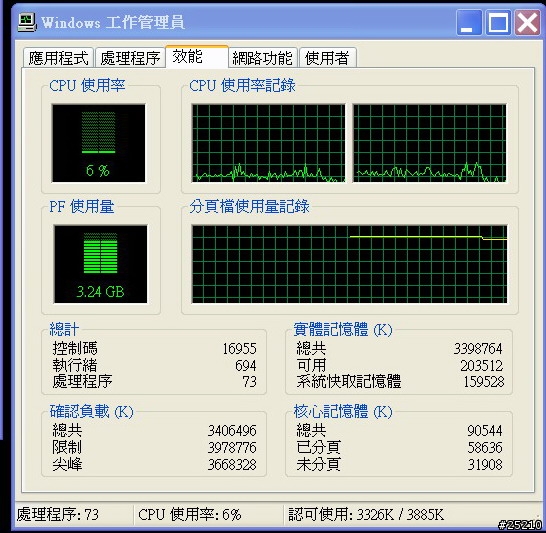Open the 處理程序 tab
This screenshot has height=533, width=546.
tap(130, 57)
